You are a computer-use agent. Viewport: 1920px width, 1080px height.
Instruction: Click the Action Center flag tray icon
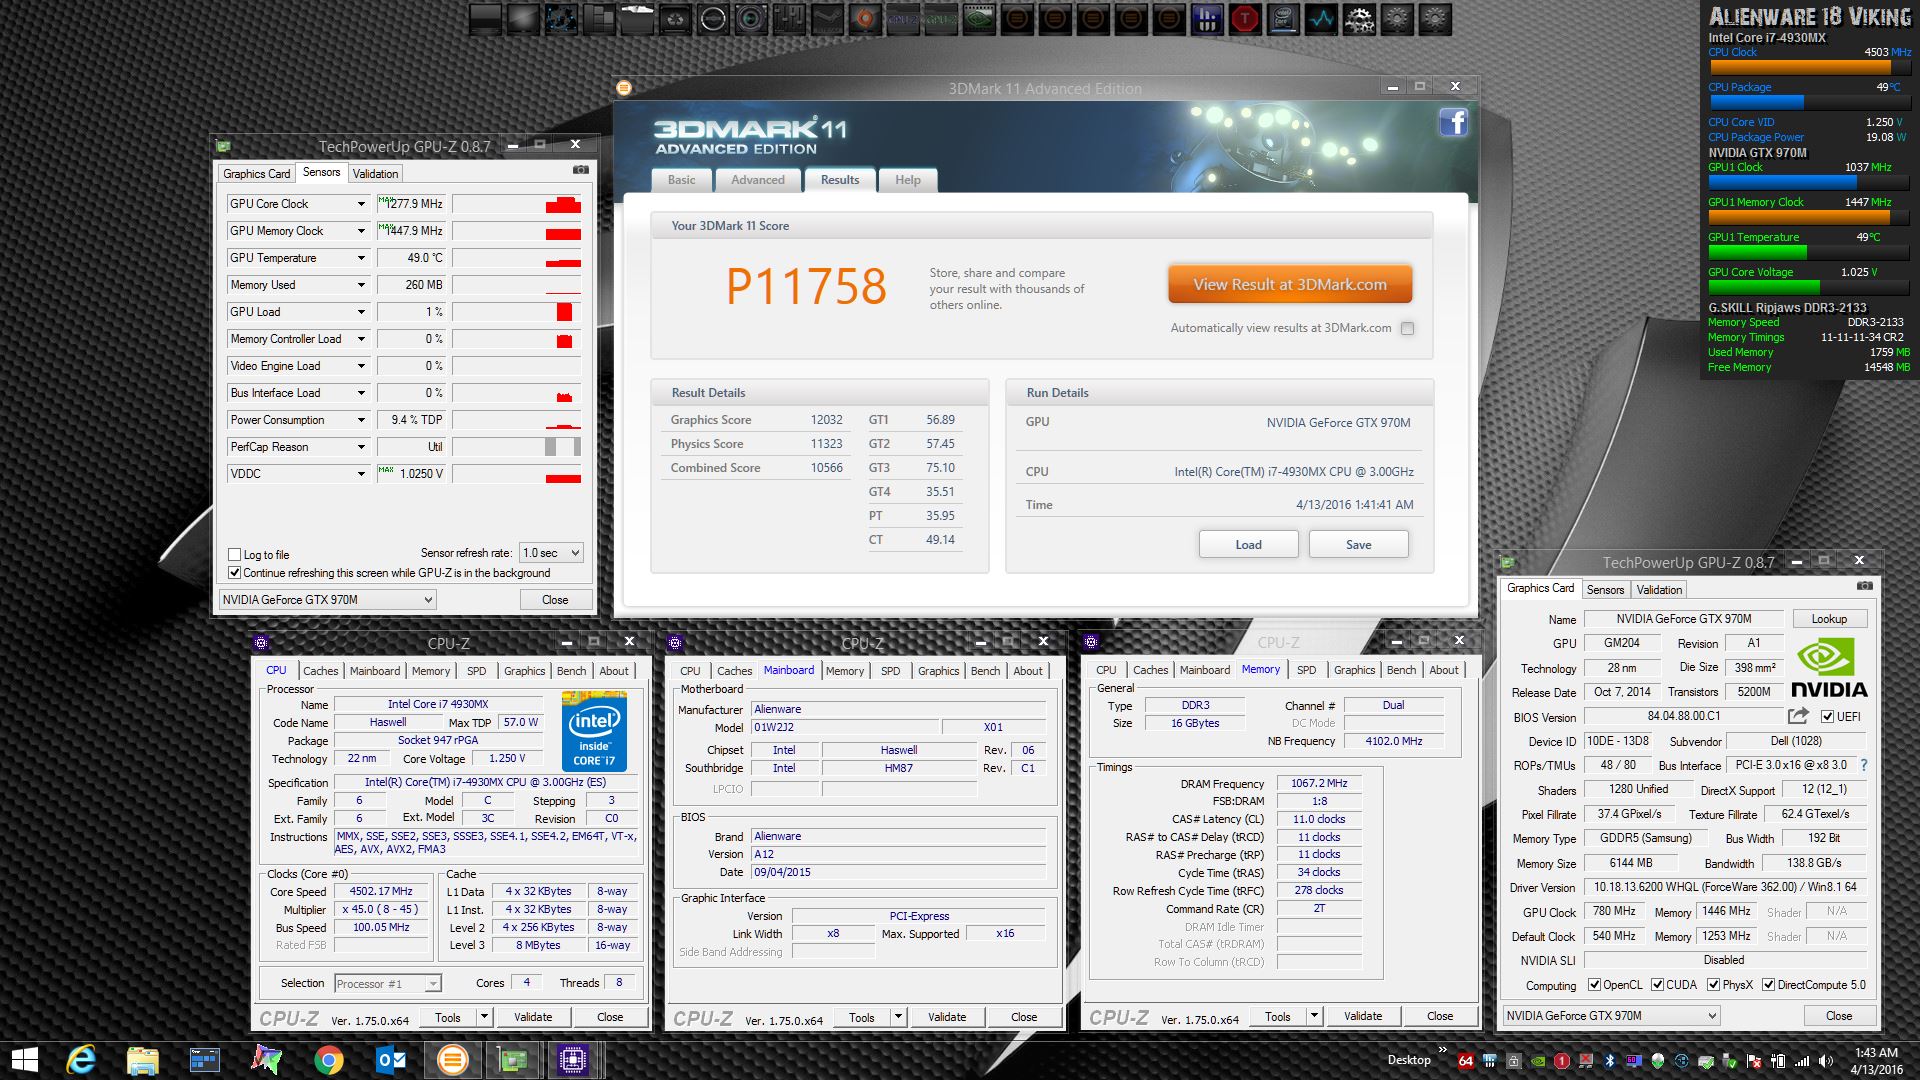point(1754,1061)
